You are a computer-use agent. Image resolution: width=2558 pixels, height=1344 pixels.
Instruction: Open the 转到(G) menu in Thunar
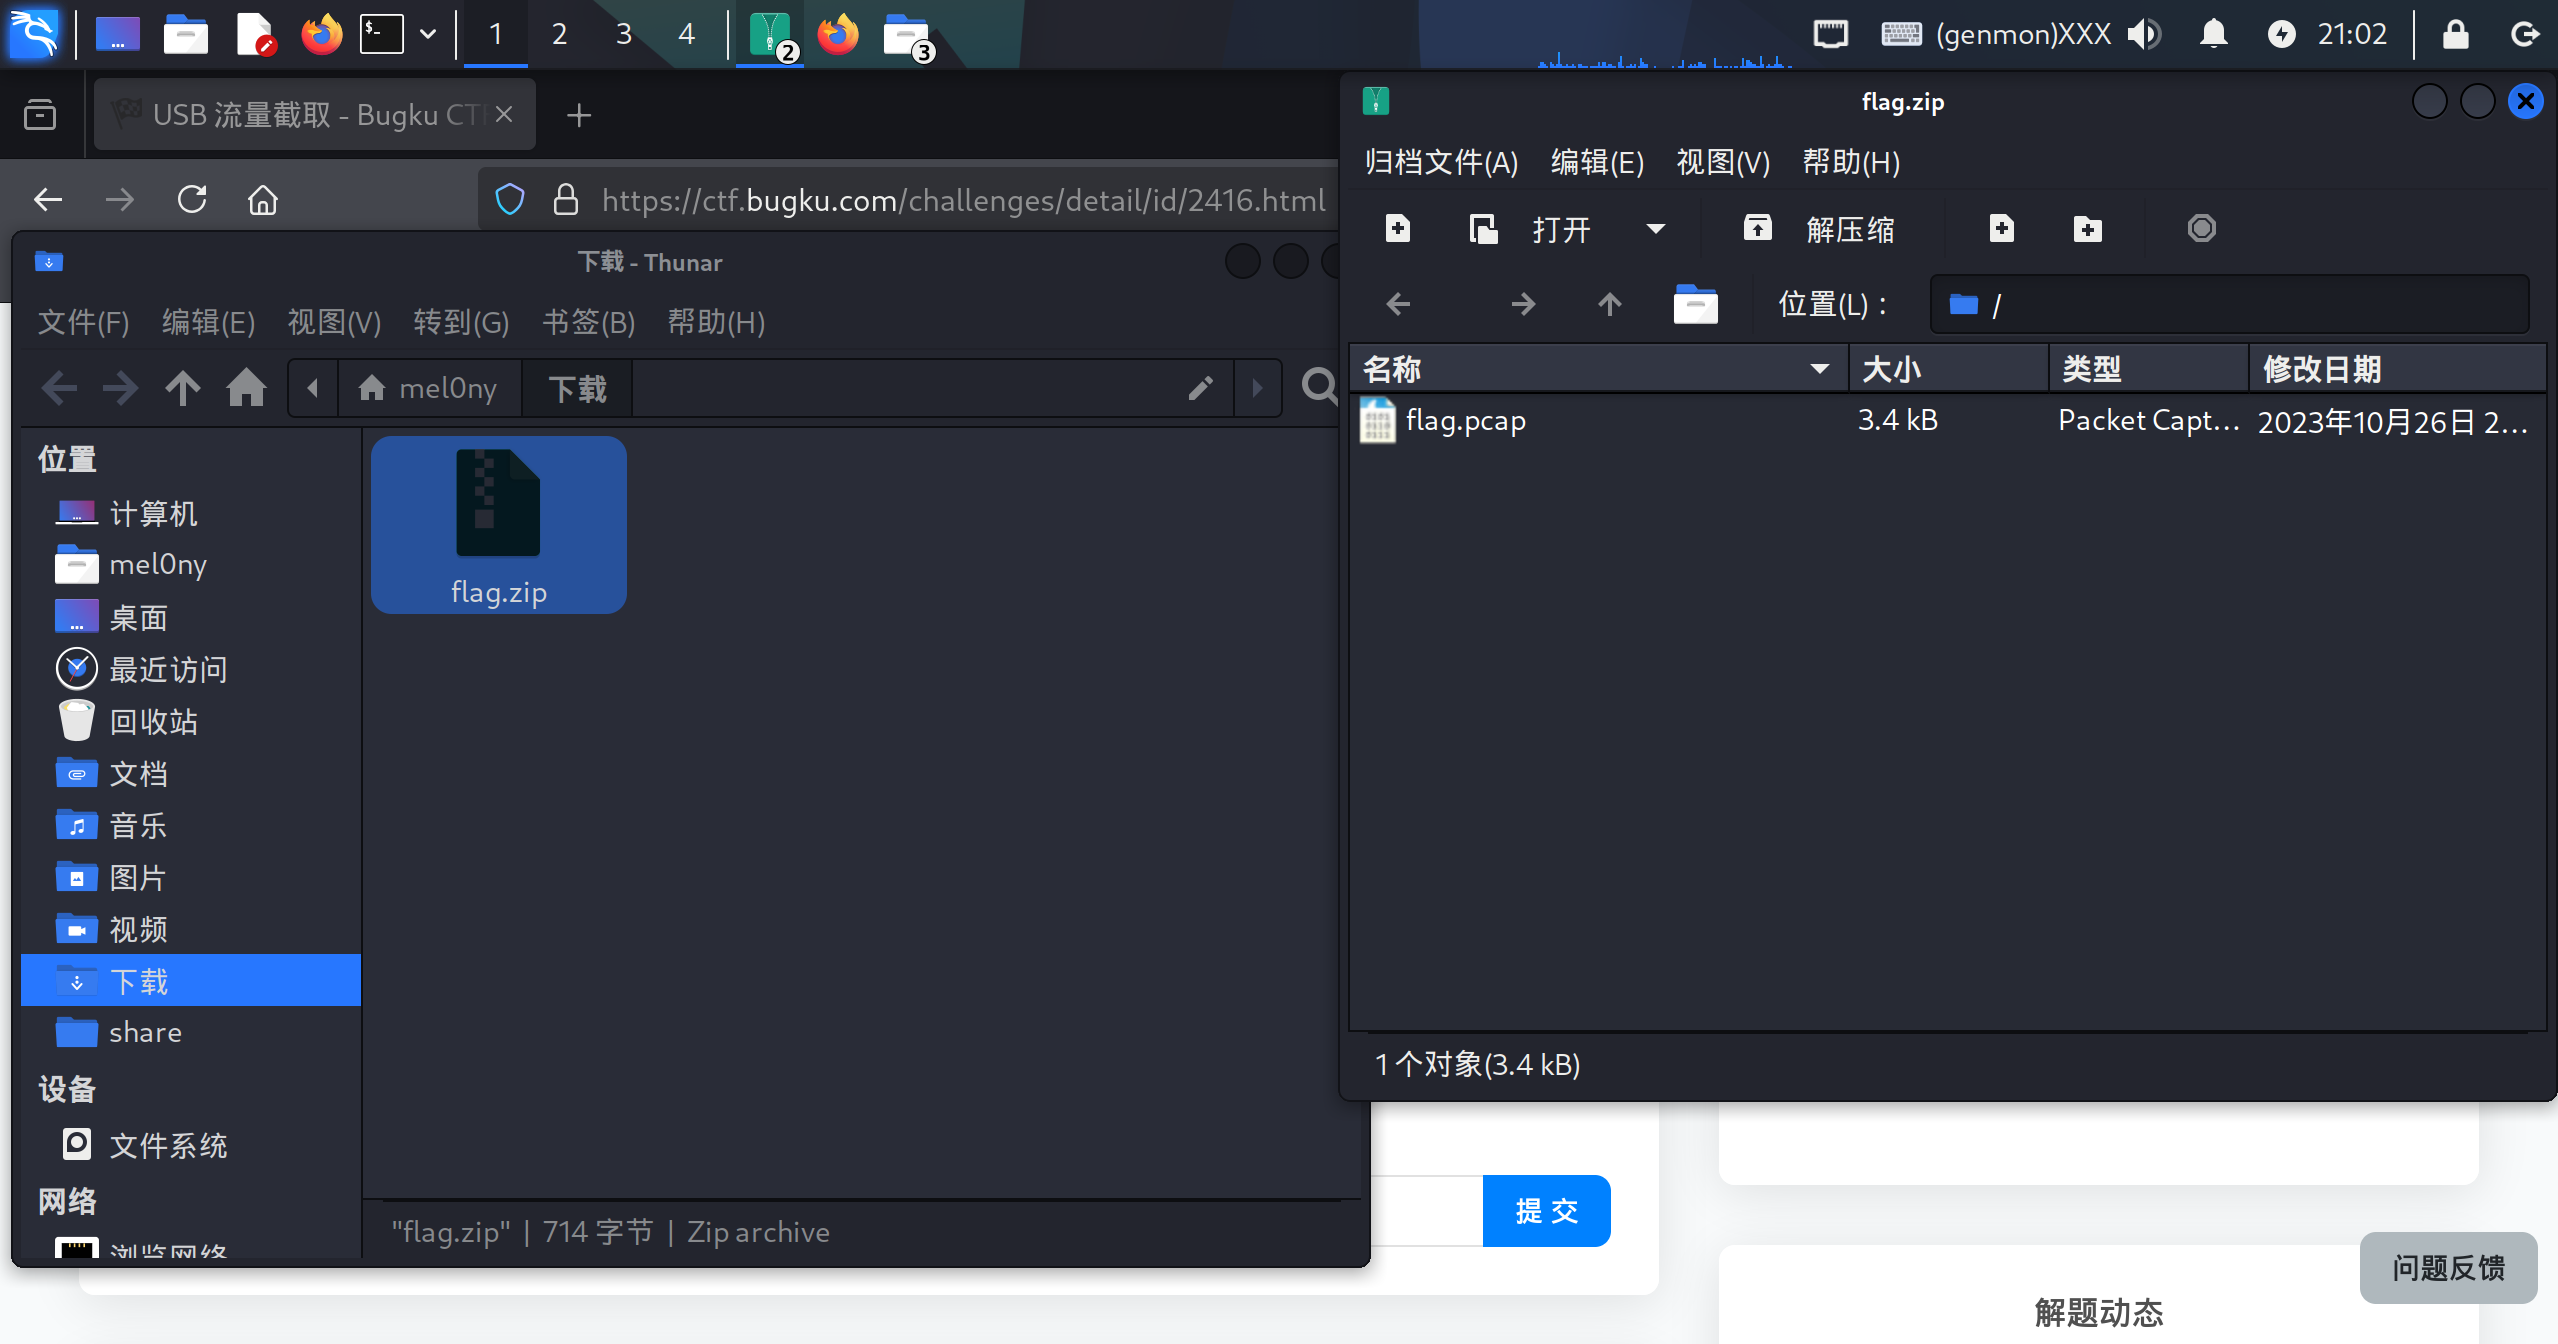461,322
